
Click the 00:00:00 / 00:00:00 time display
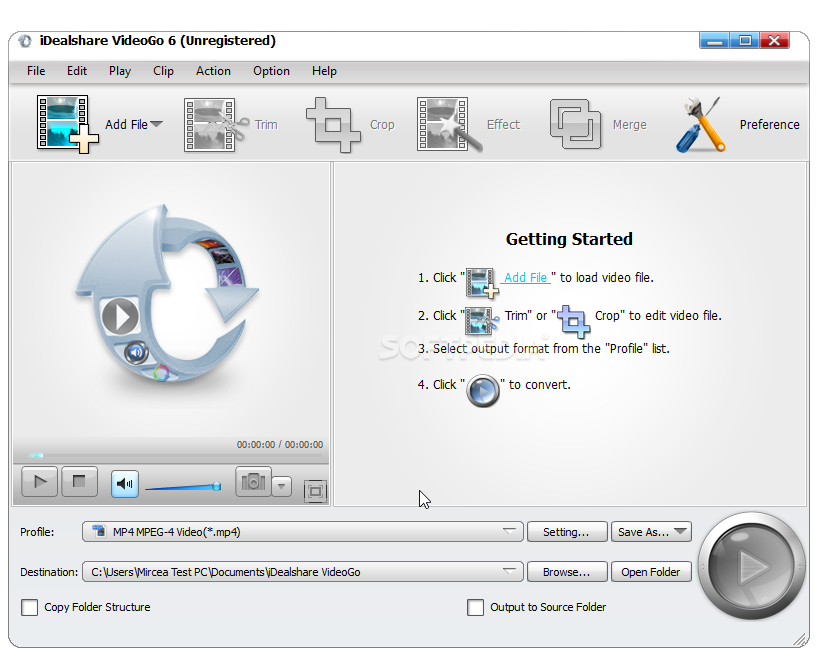tap(280, 445)
